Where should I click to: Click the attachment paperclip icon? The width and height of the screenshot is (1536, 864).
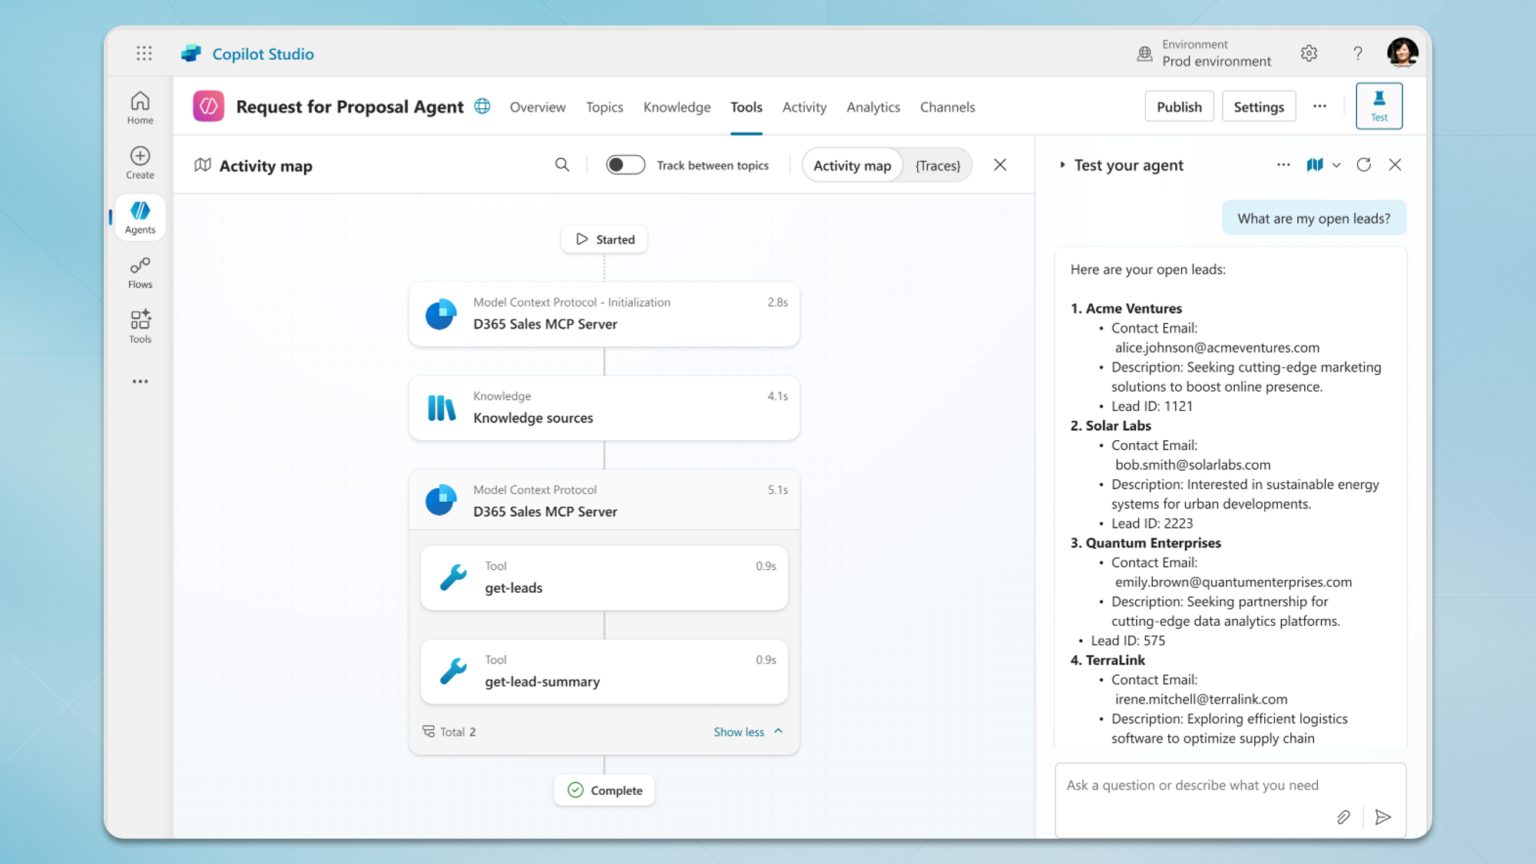tap(1343, 817)
